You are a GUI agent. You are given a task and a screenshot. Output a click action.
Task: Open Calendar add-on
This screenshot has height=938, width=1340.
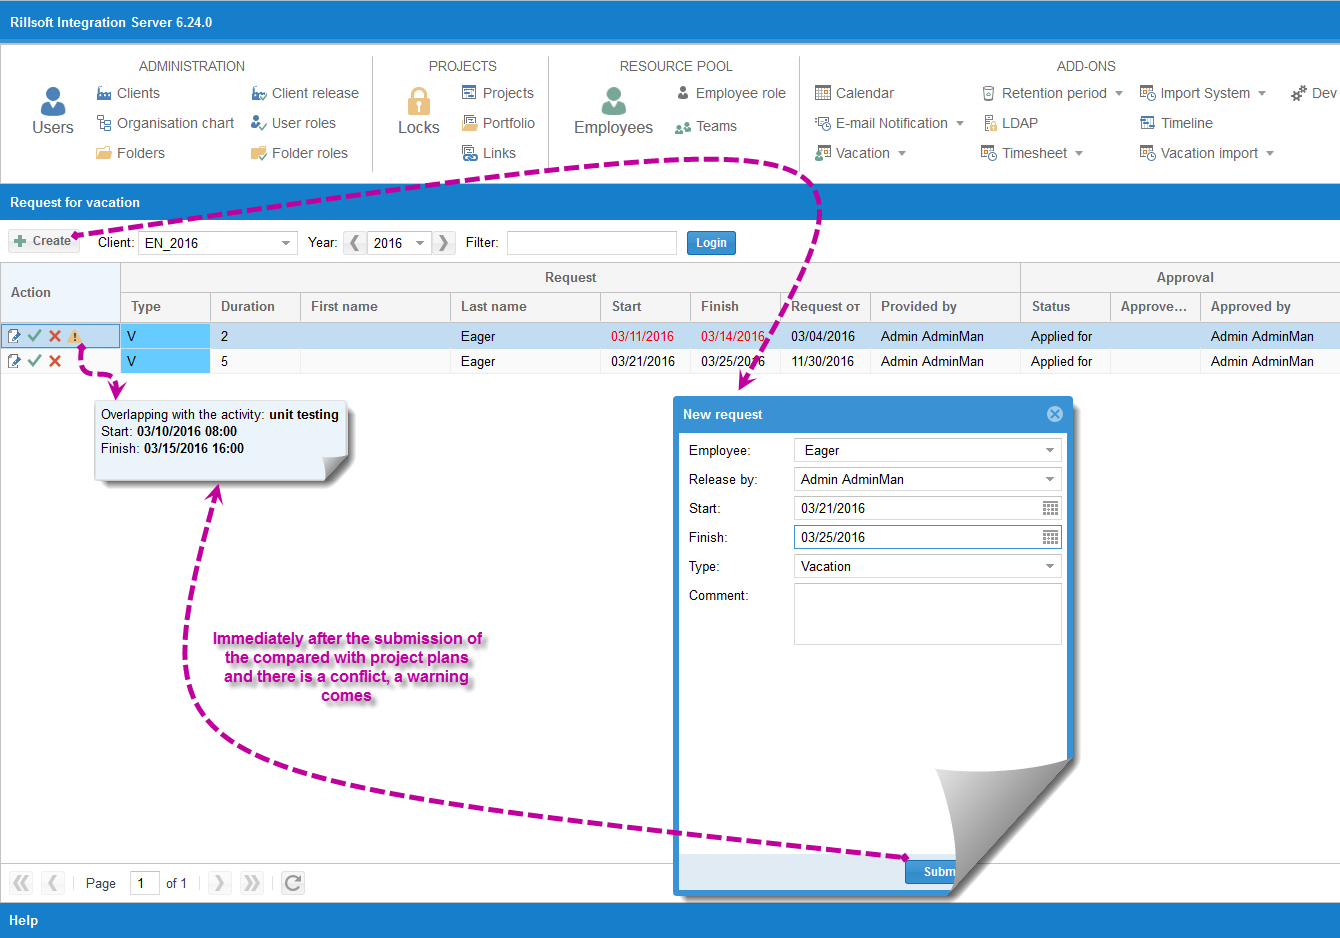(854, 93)
